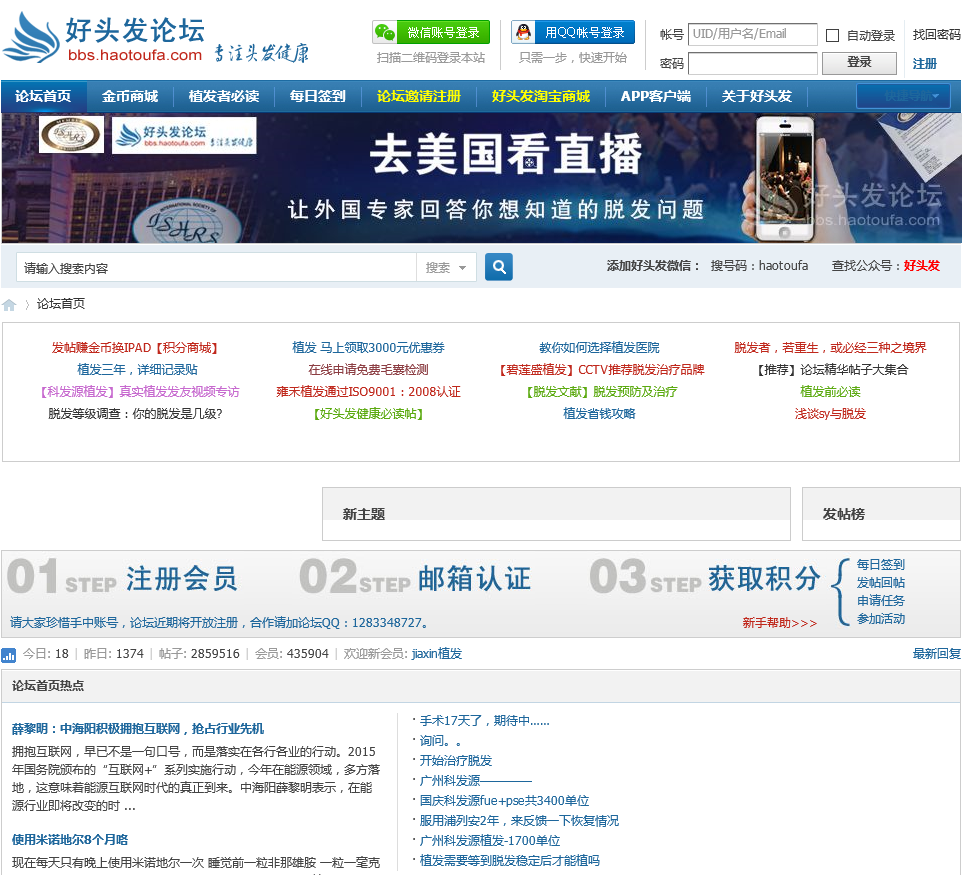Open thread 服用浦列安2年 feedback
The height and width of the screenshot is (875, 962).
tap(519, 820)
